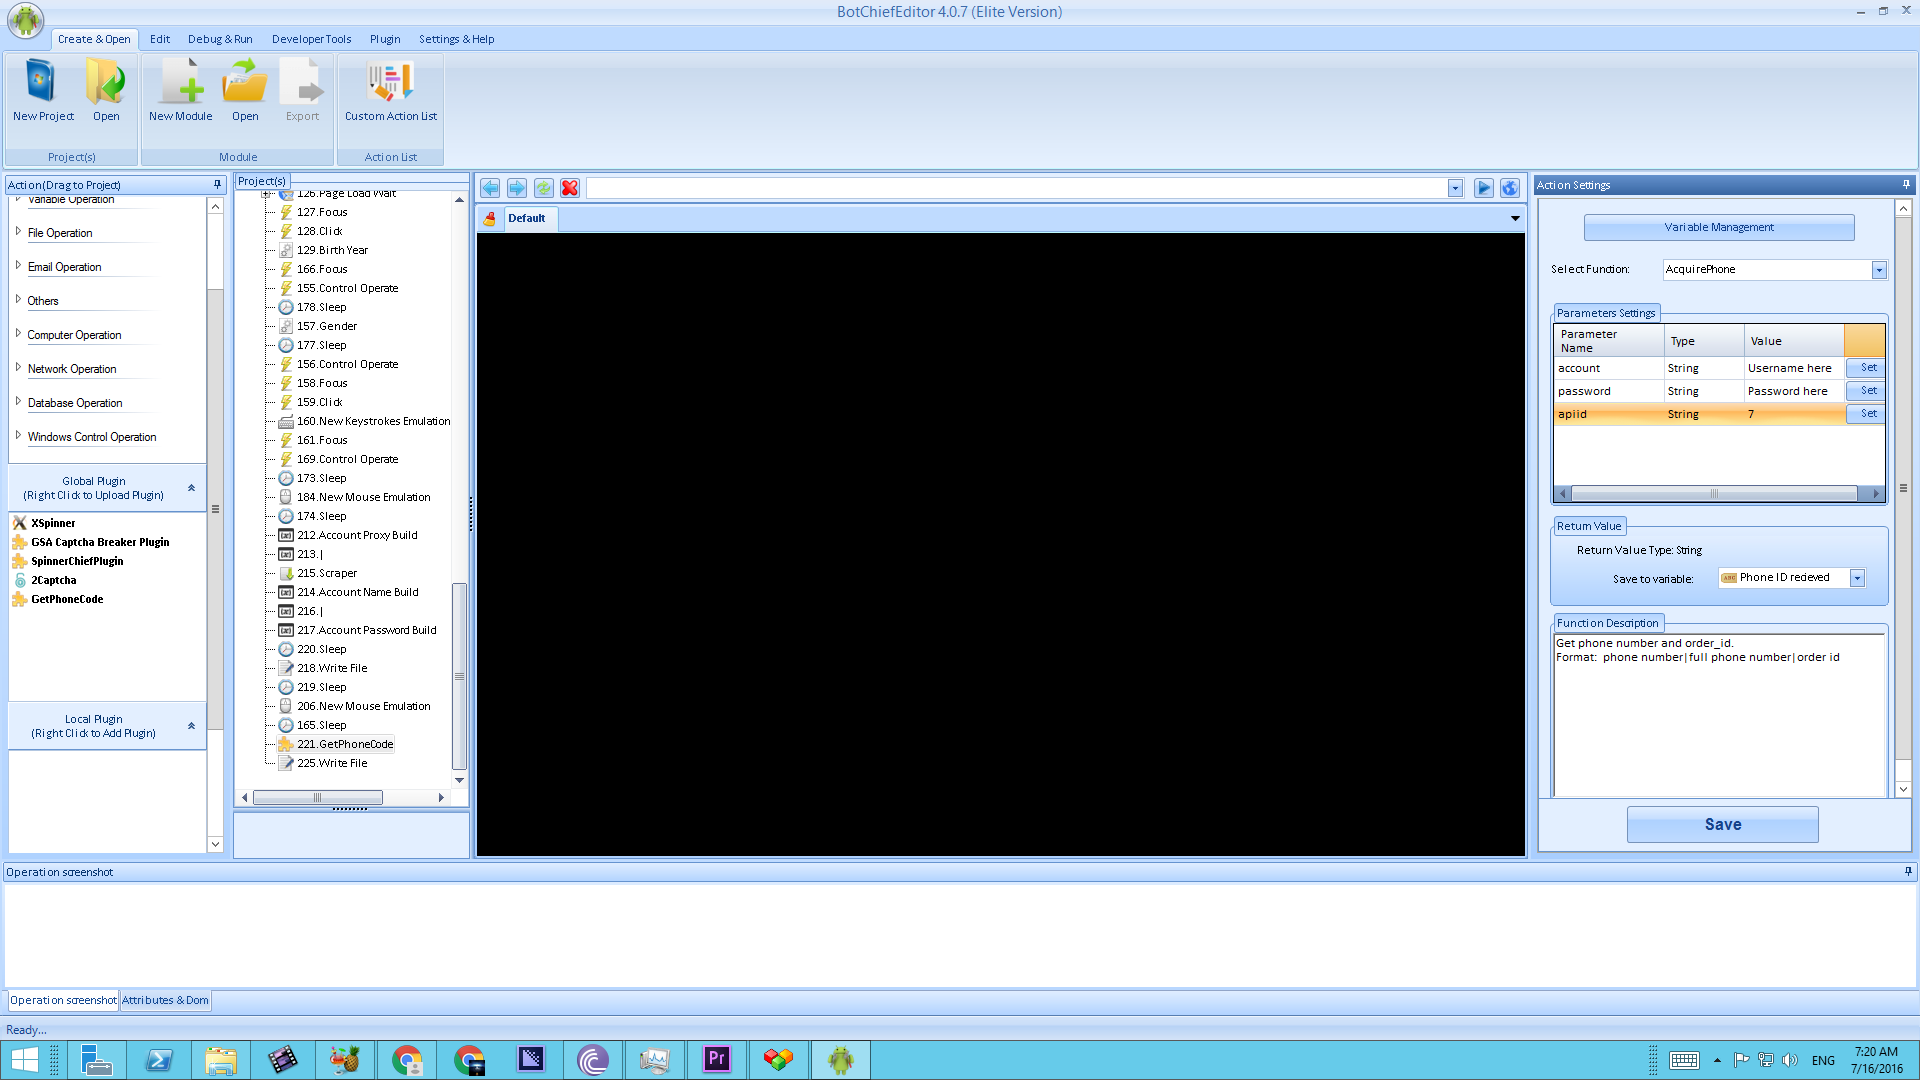Screen dimensions: 1920x1080
Task: Collapse the Local Plugin section
Action: pos(191,726)
